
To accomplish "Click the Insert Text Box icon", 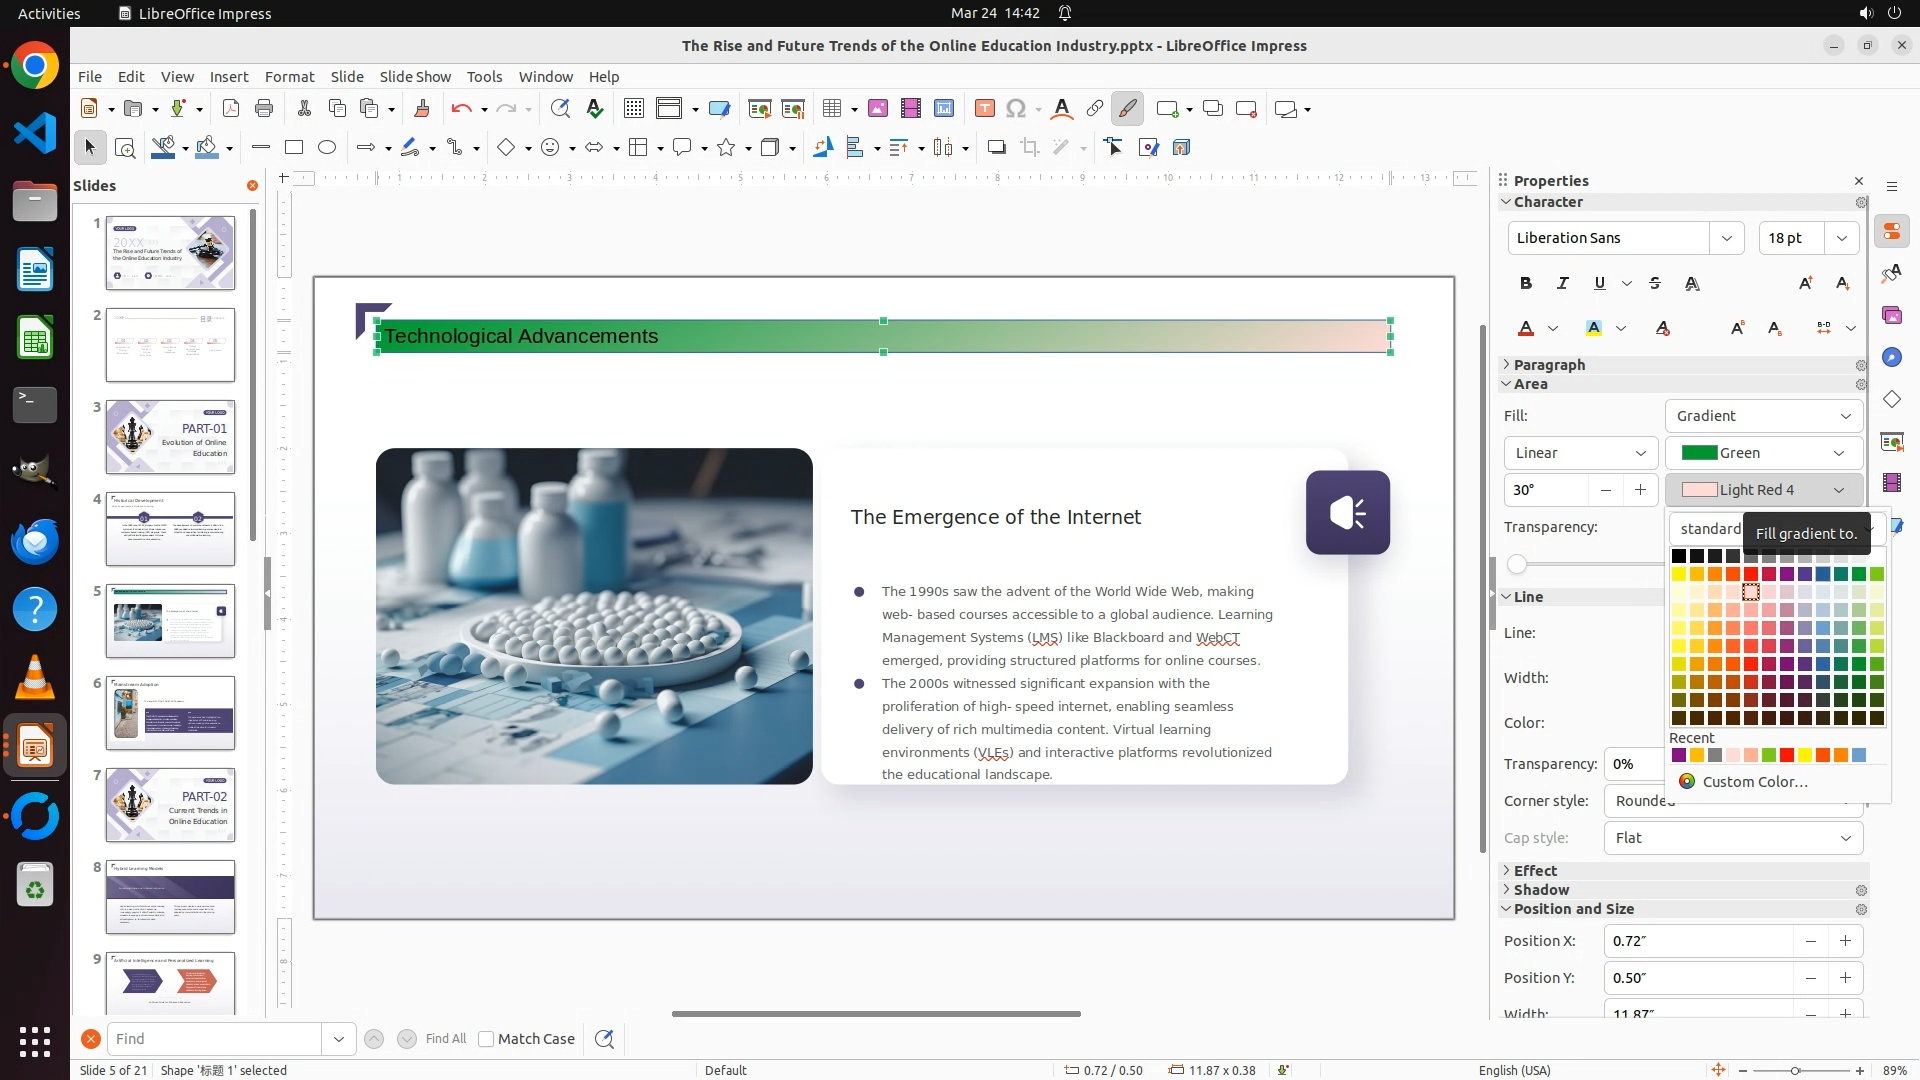I will 984,109.
